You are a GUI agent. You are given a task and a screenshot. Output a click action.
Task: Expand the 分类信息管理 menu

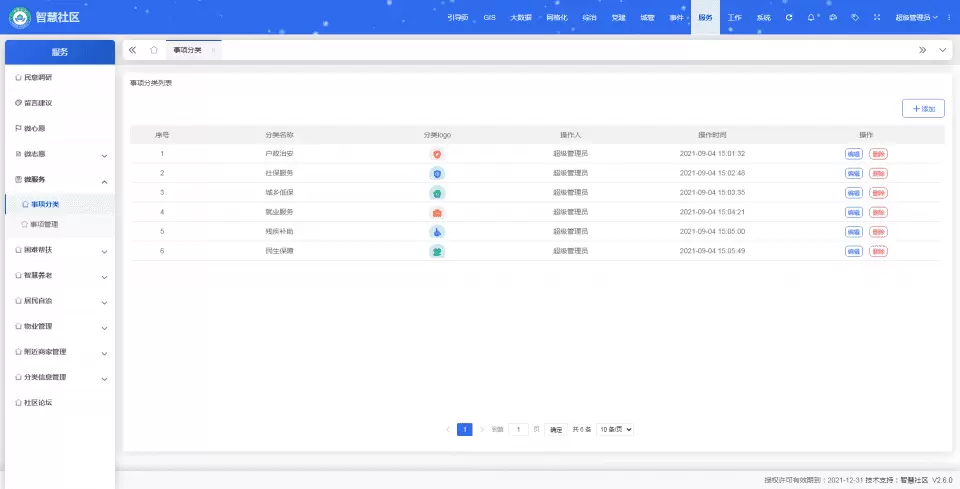point(59,378)
